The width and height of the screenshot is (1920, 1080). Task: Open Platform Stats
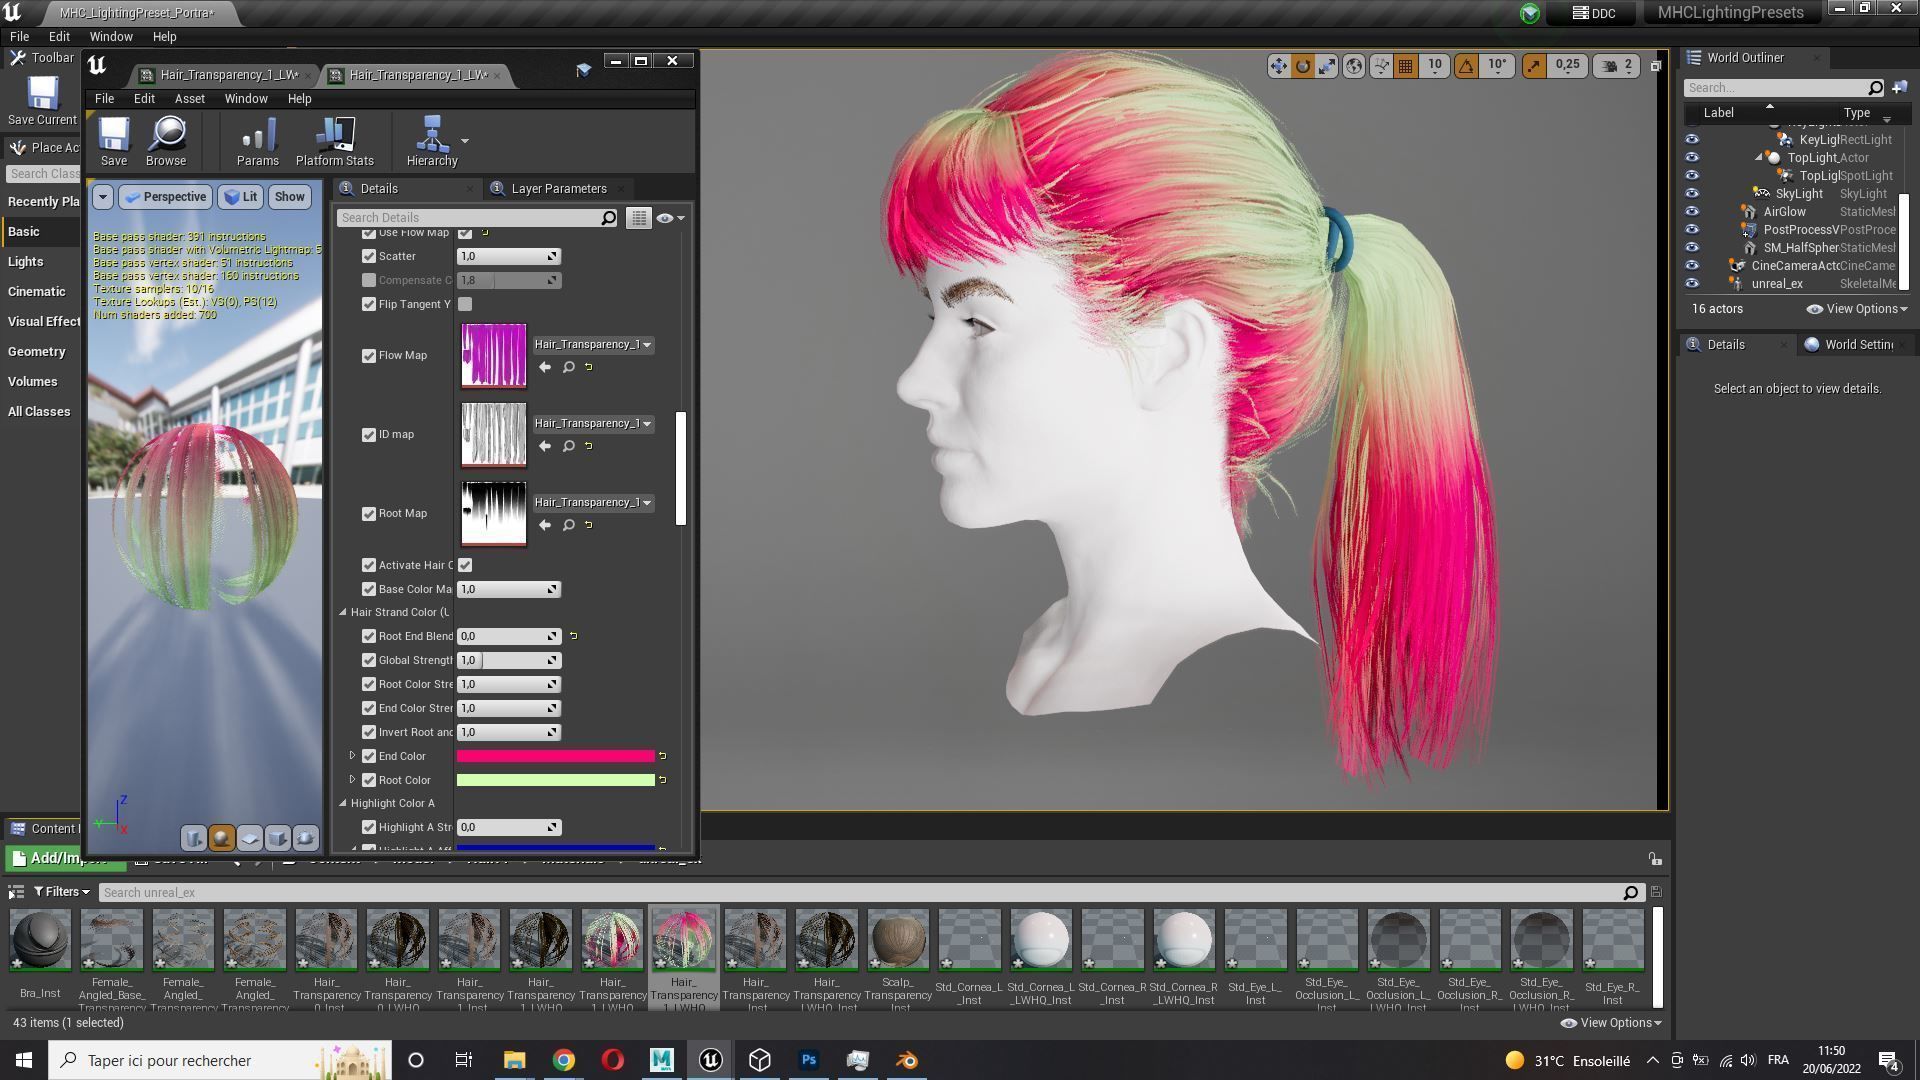[334, 141]
